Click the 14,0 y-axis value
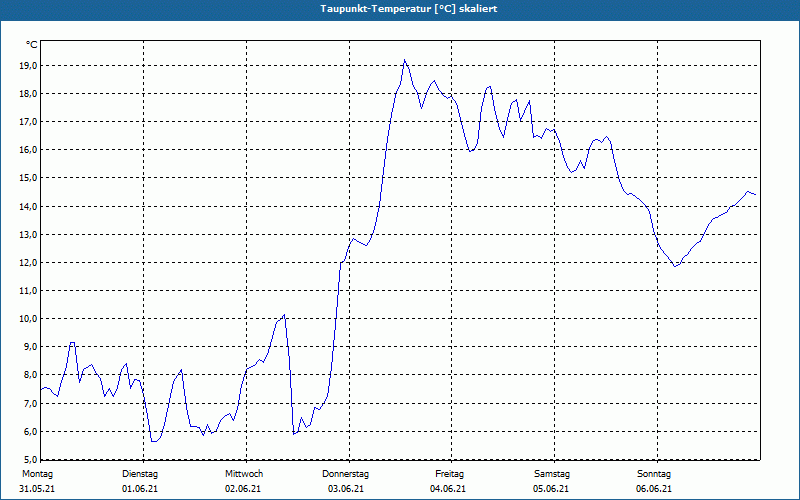The image size is (800, 500). pos(28,207)
